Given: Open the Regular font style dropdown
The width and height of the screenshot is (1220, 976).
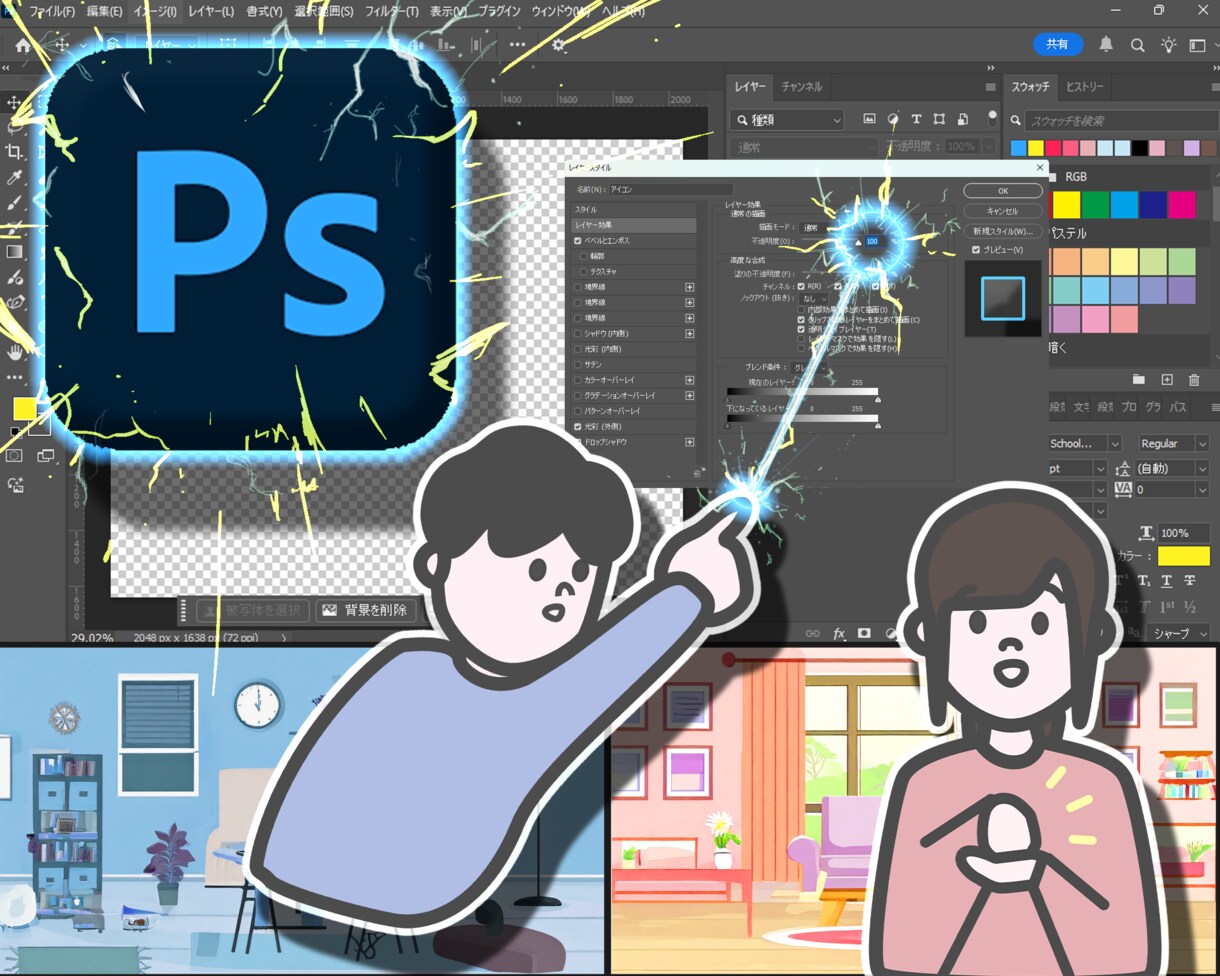Looking at the screenshot, I should [x=1173, y=443].
